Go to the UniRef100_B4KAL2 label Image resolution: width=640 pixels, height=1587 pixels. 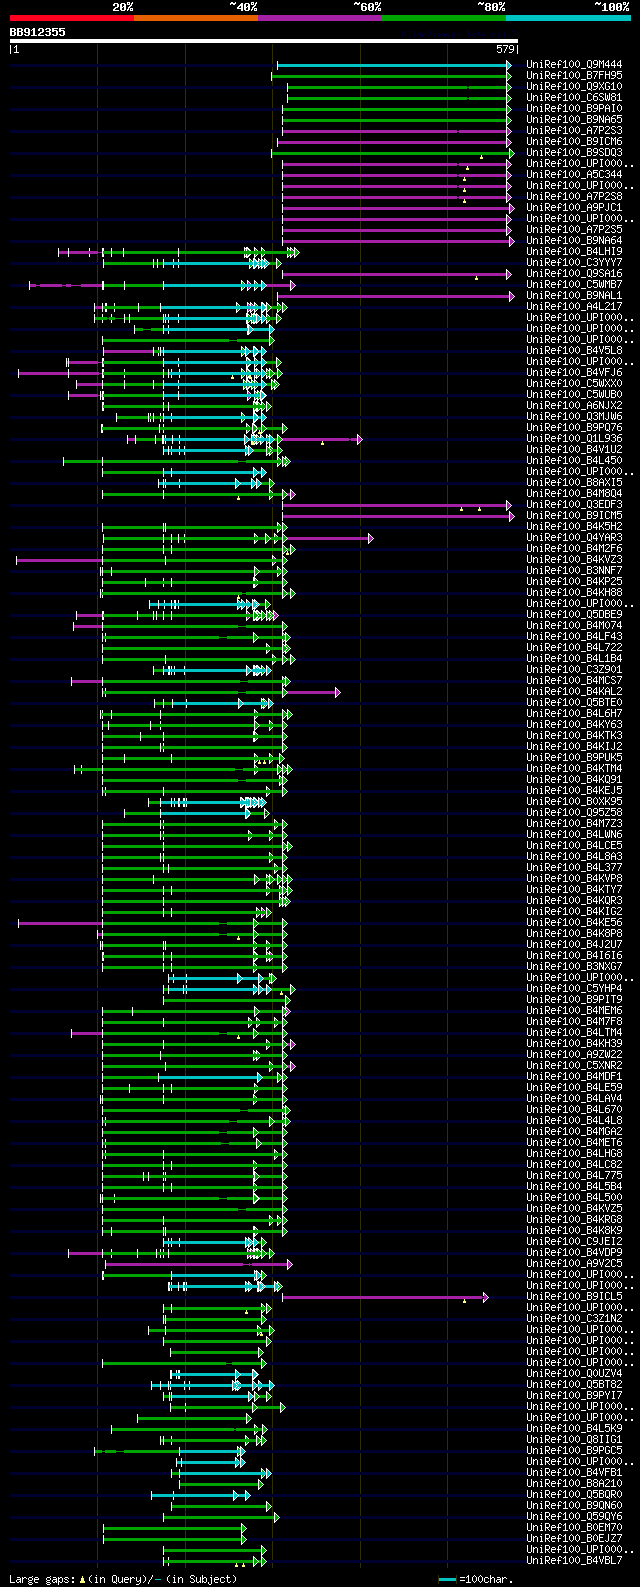coord(575,692)
